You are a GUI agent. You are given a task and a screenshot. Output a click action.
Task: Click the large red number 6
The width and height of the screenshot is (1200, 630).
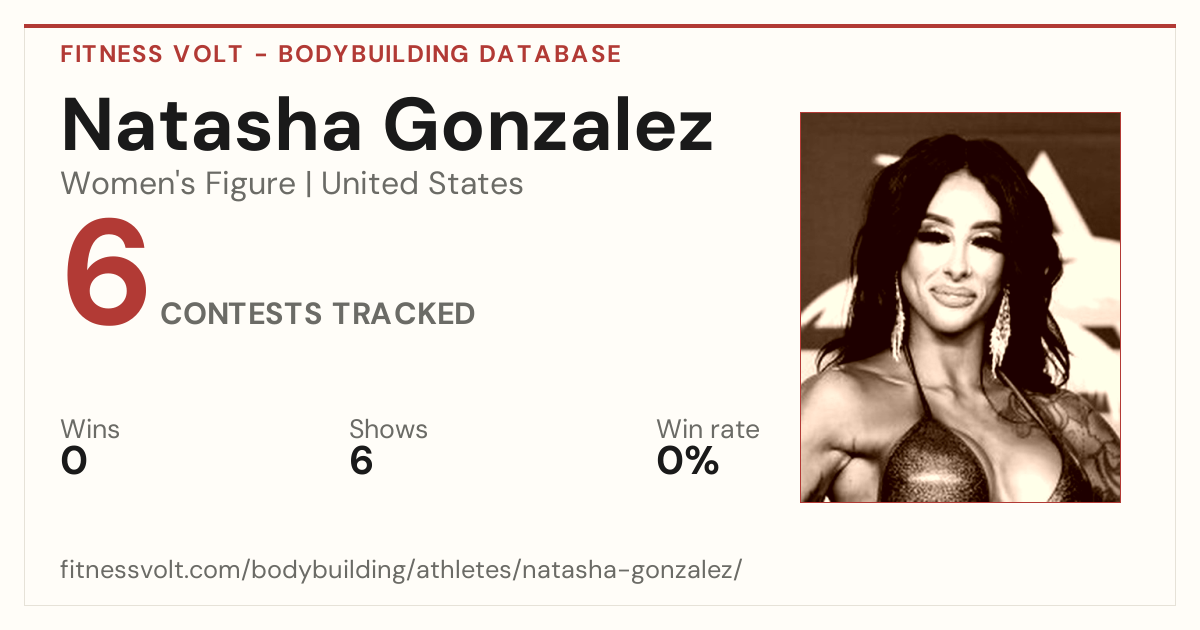point(106,274)
